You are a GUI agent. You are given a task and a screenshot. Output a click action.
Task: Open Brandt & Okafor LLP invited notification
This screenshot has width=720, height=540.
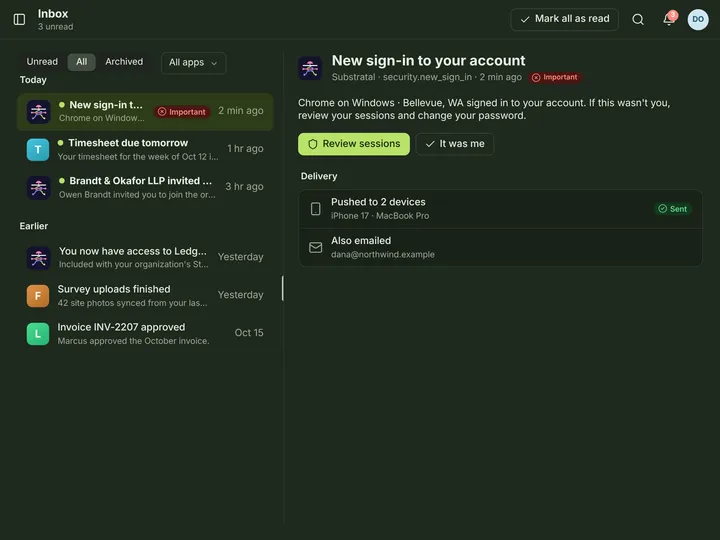pos(145,188)
